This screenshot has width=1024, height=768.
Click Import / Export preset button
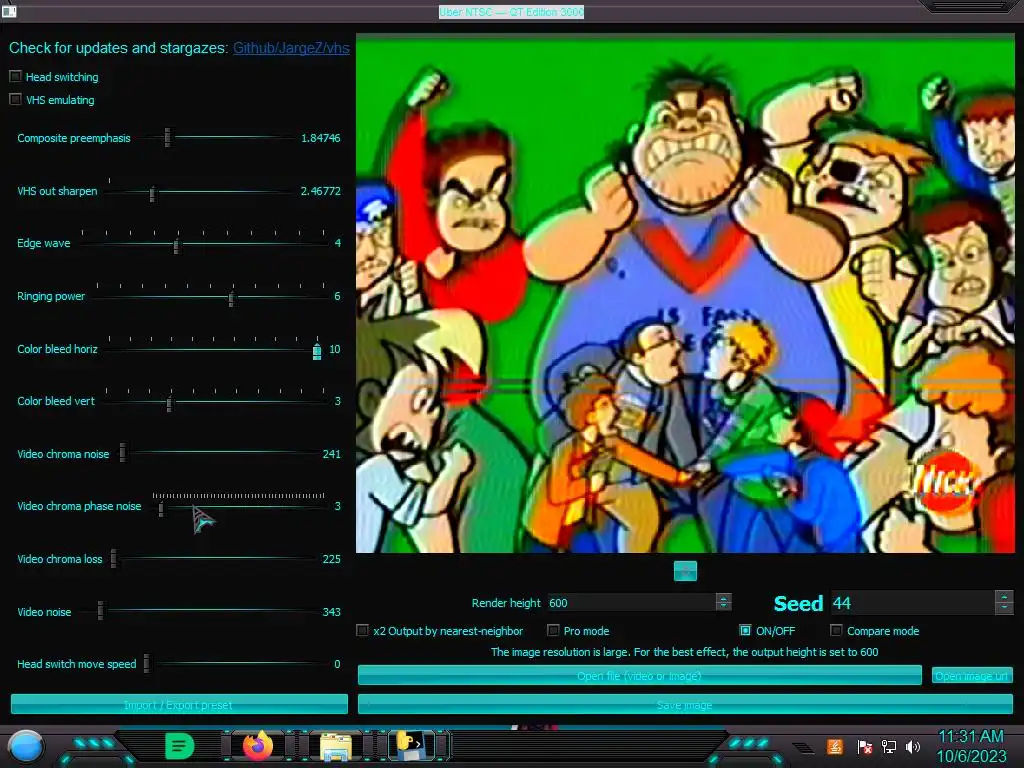(x=179, y=705)
